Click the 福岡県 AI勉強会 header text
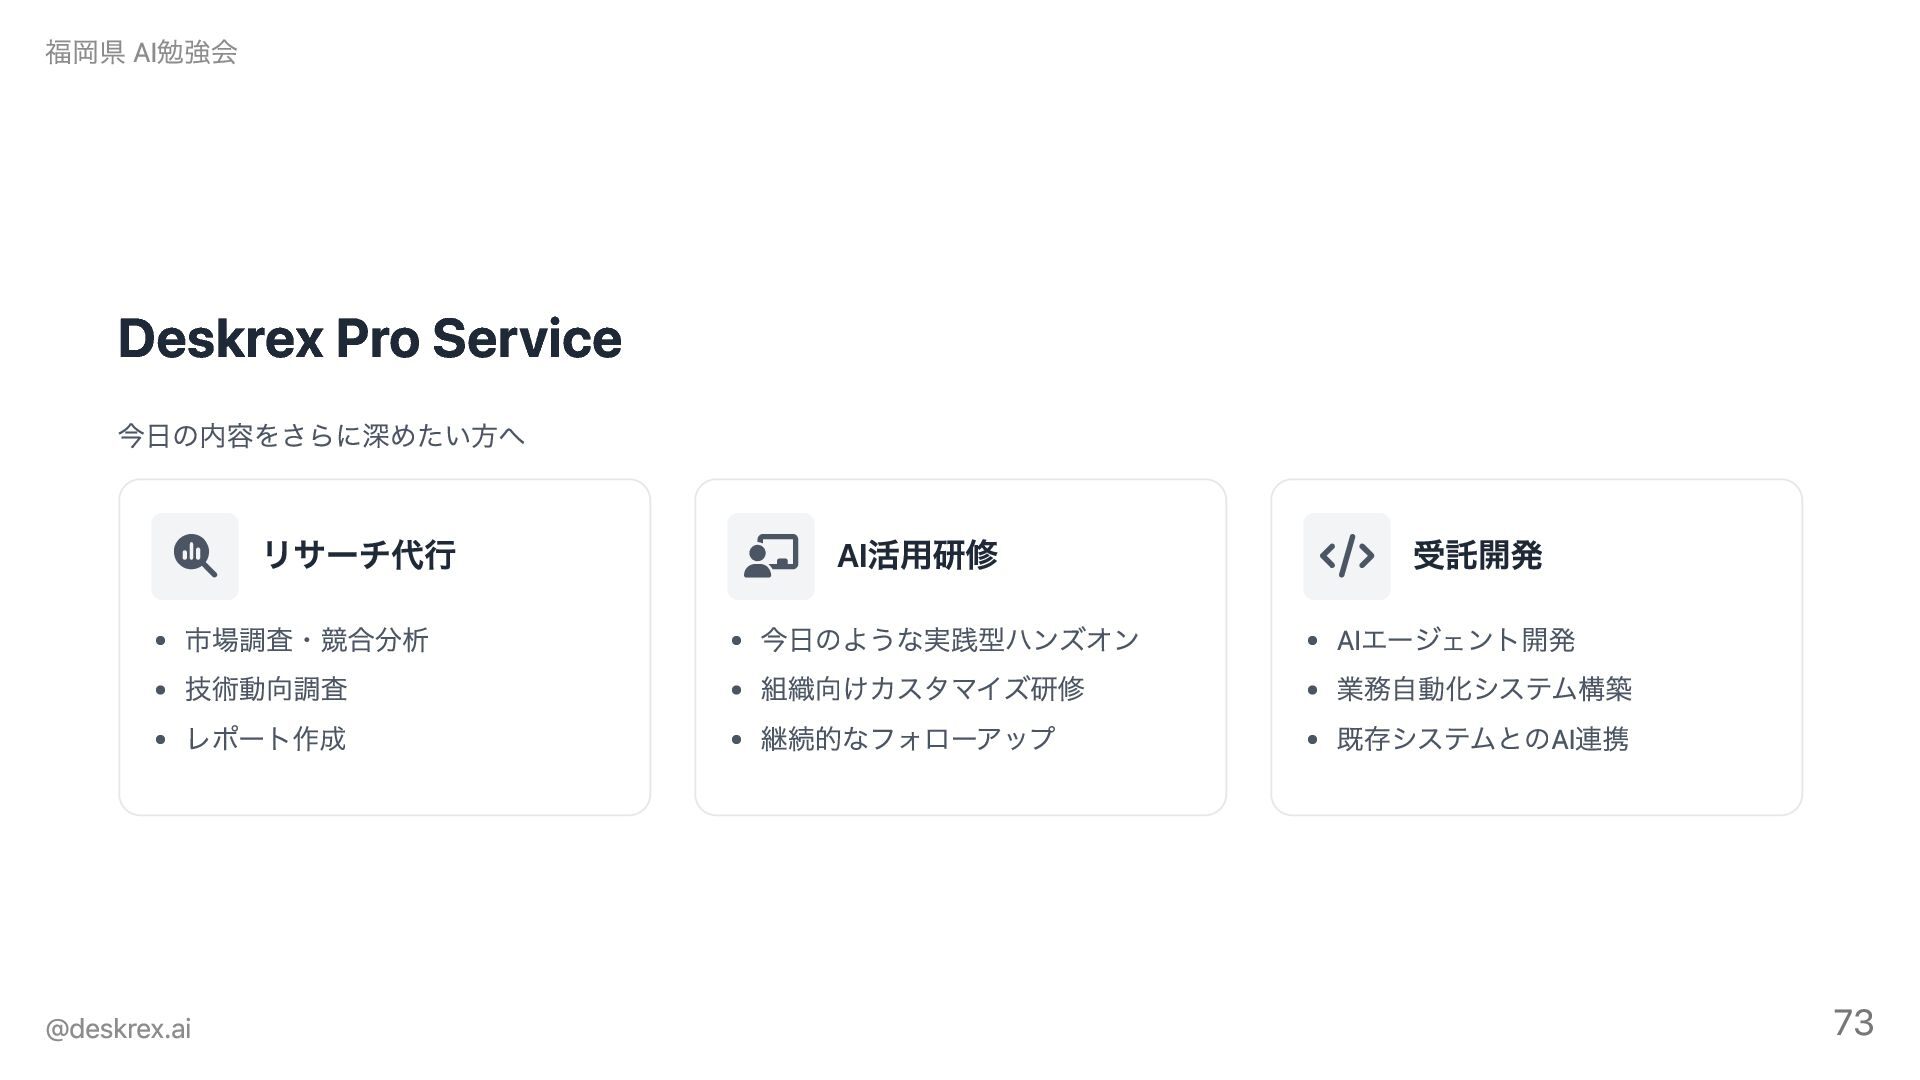The width and height of the screenshot is (1920, 1080). [141, 52]
